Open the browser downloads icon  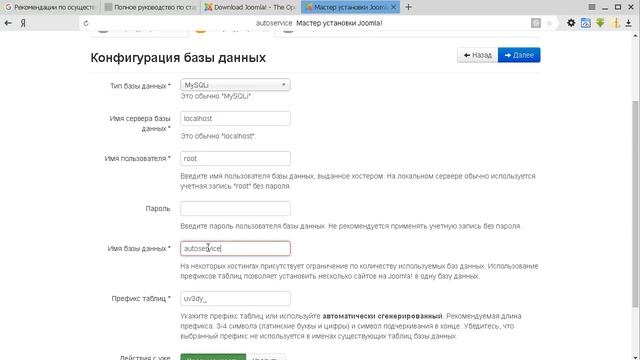pyautogui.click(x=629, y=24)
